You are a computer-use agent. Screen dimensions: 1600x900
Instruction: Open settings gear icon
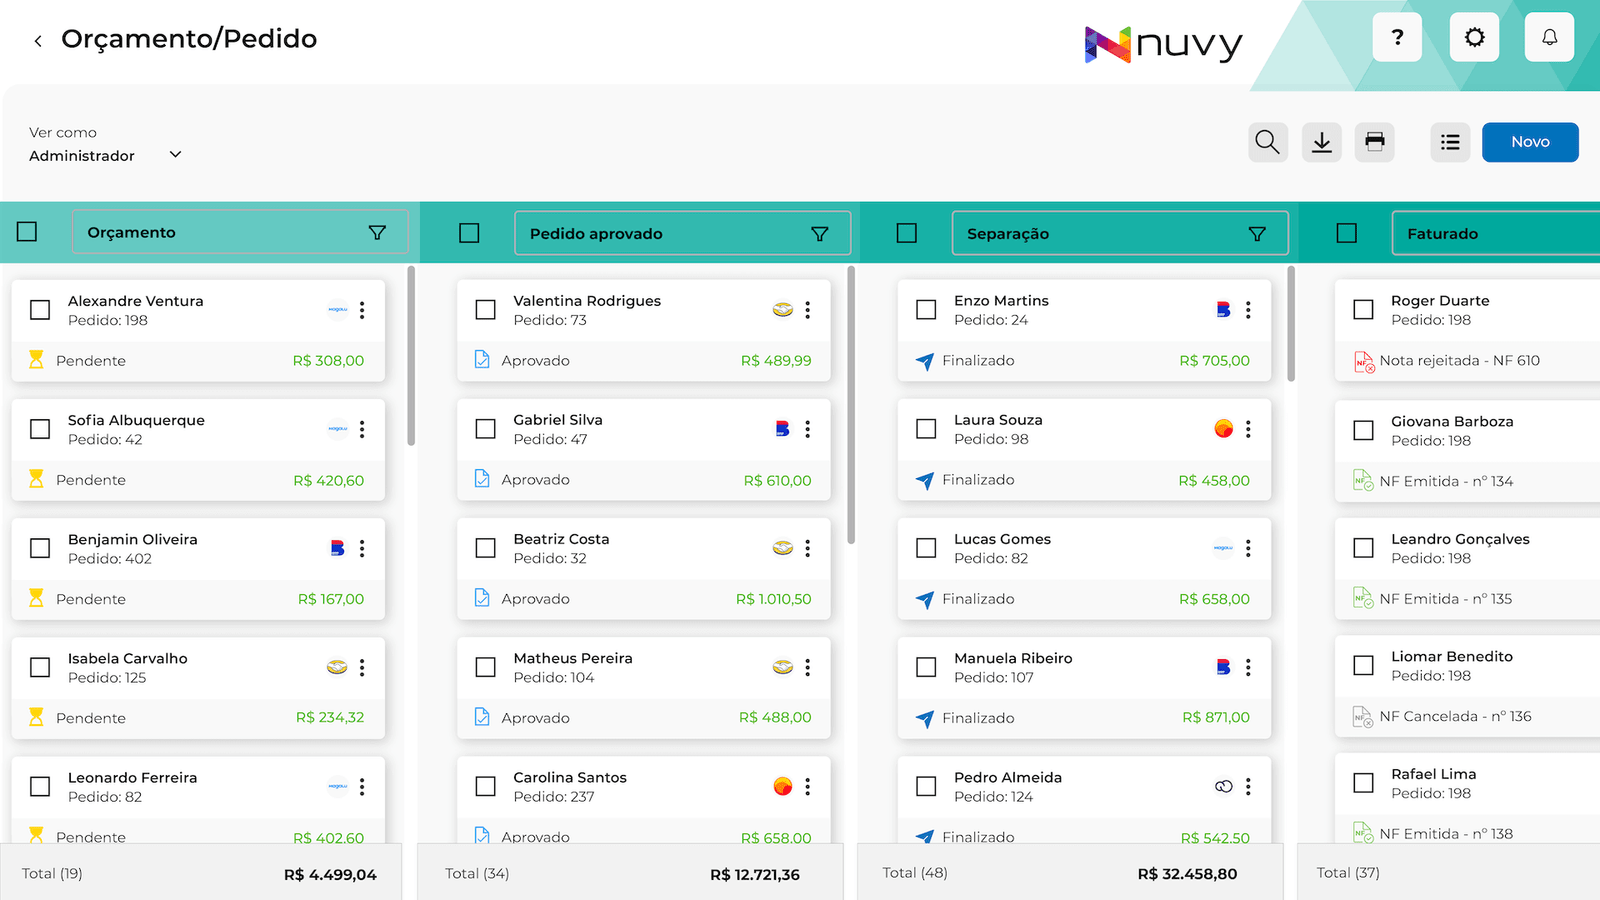(1474, 38)
